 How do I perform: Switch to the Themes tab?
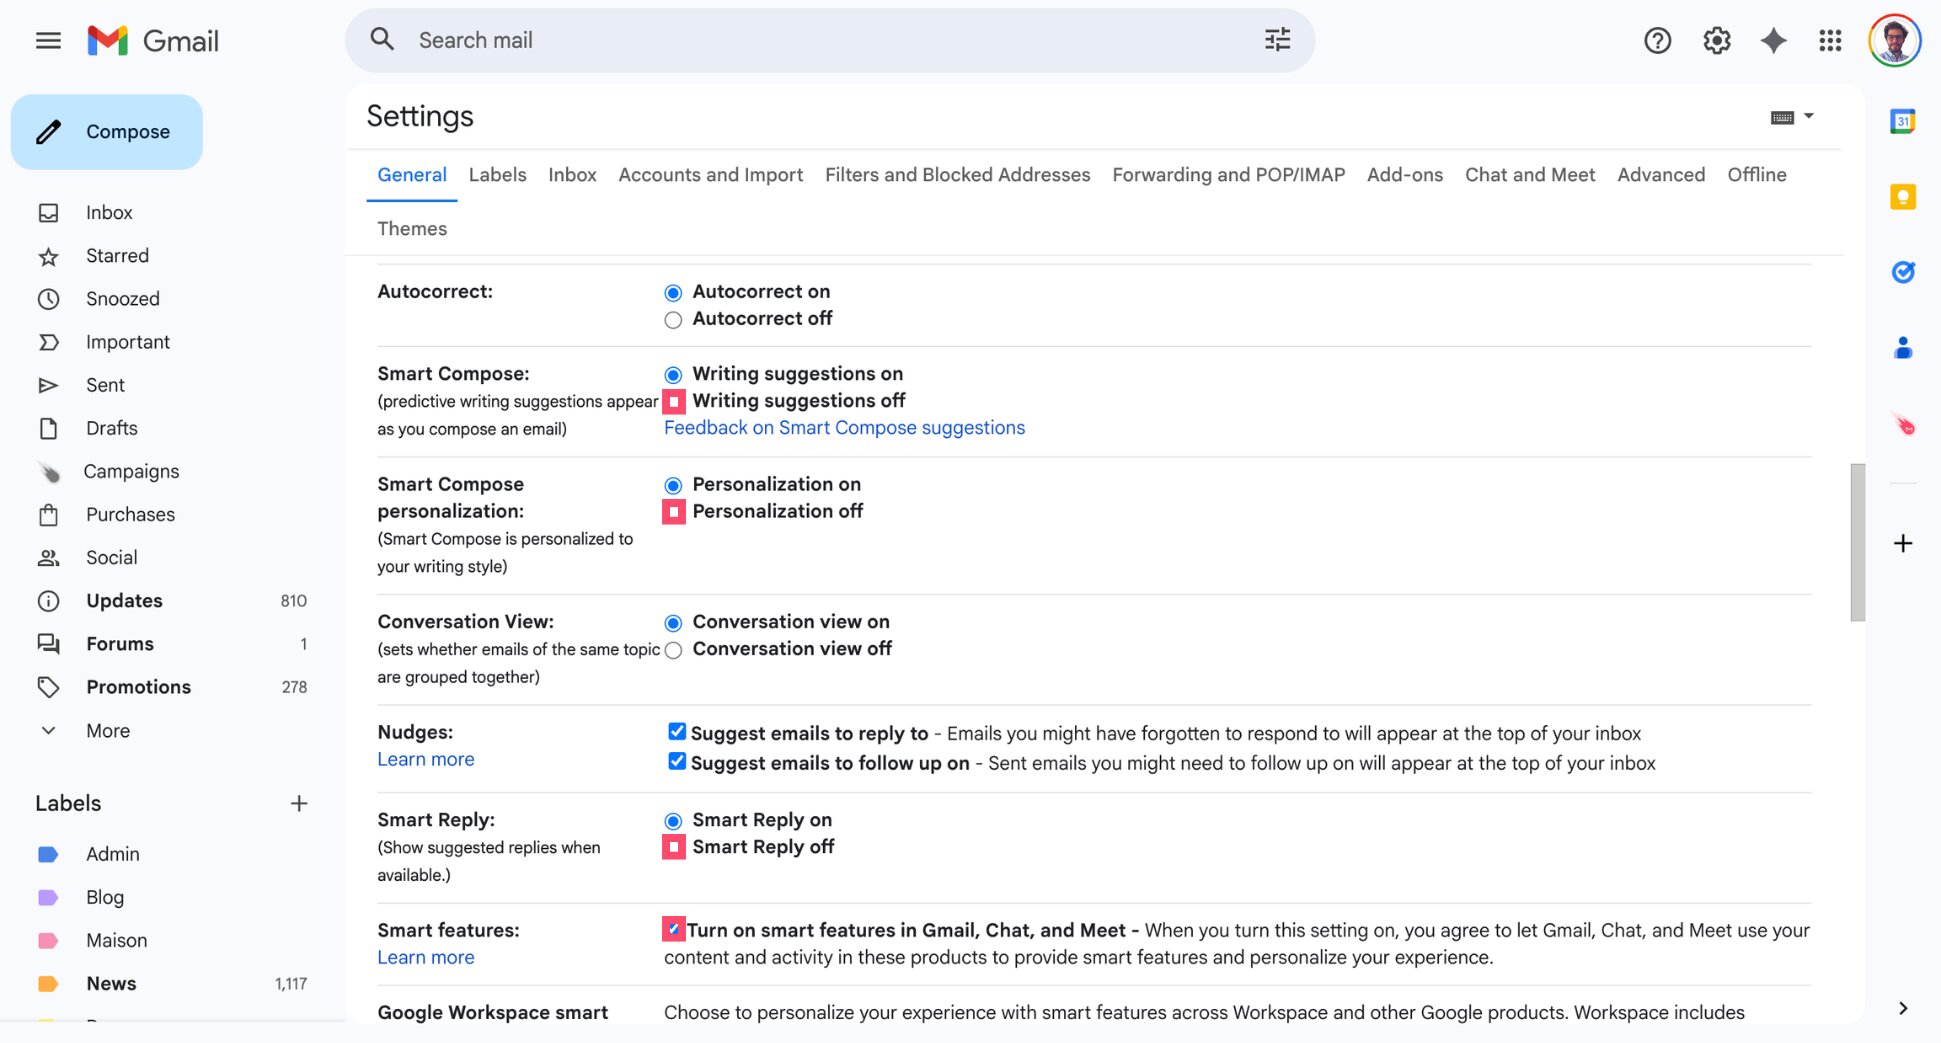coord(412,229)
